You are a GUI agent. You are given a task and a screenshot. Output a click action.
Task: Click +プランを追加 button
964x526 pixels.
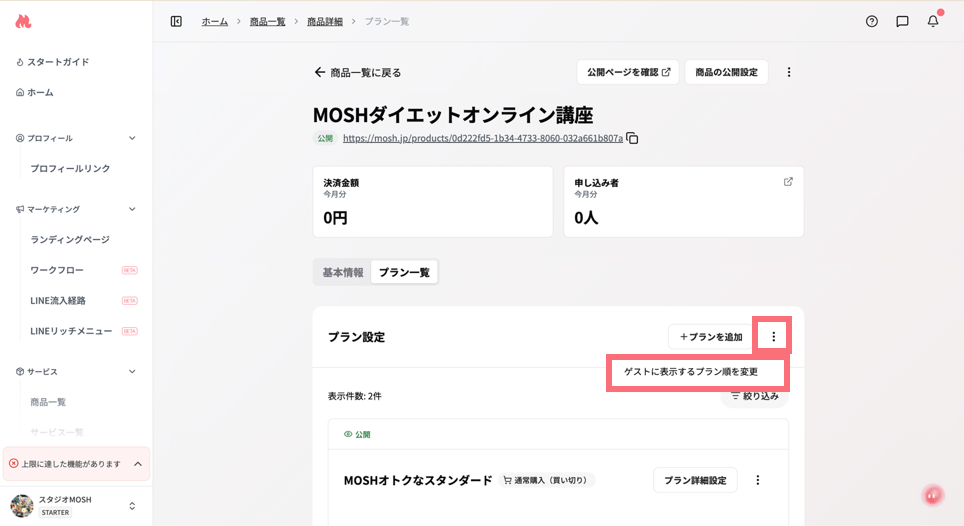711,337
